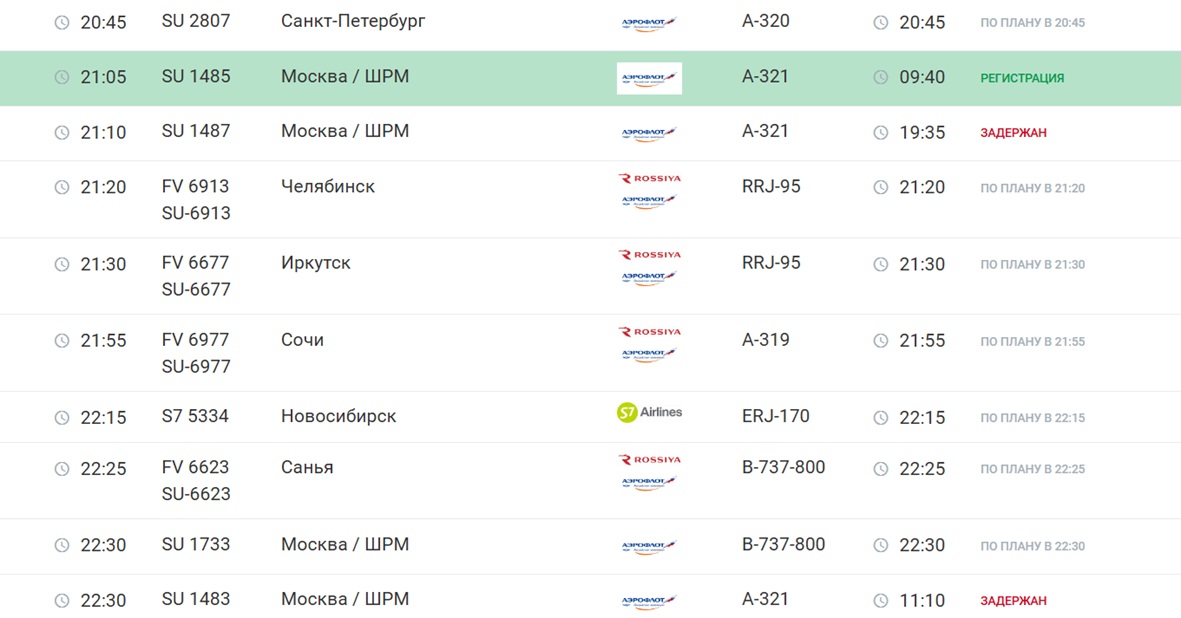
Task: Click the Иркутск destination name
Action: 315,263
